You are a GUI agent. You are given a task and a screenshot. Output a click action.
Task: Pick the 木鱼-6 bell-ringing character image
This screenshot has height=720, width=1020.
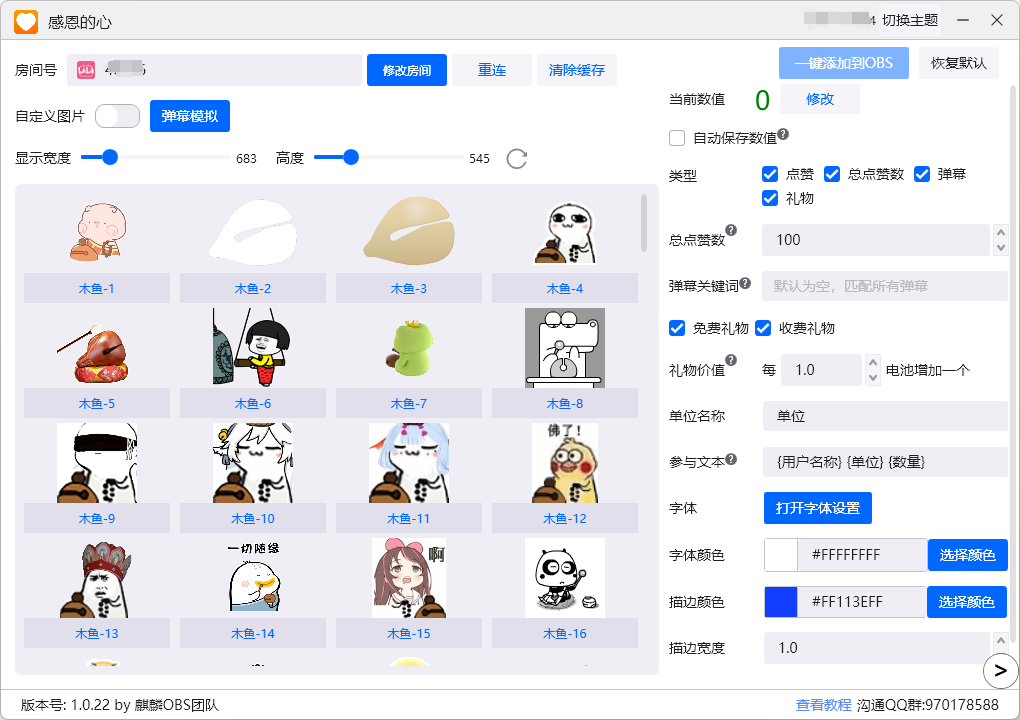pos(253,348)
